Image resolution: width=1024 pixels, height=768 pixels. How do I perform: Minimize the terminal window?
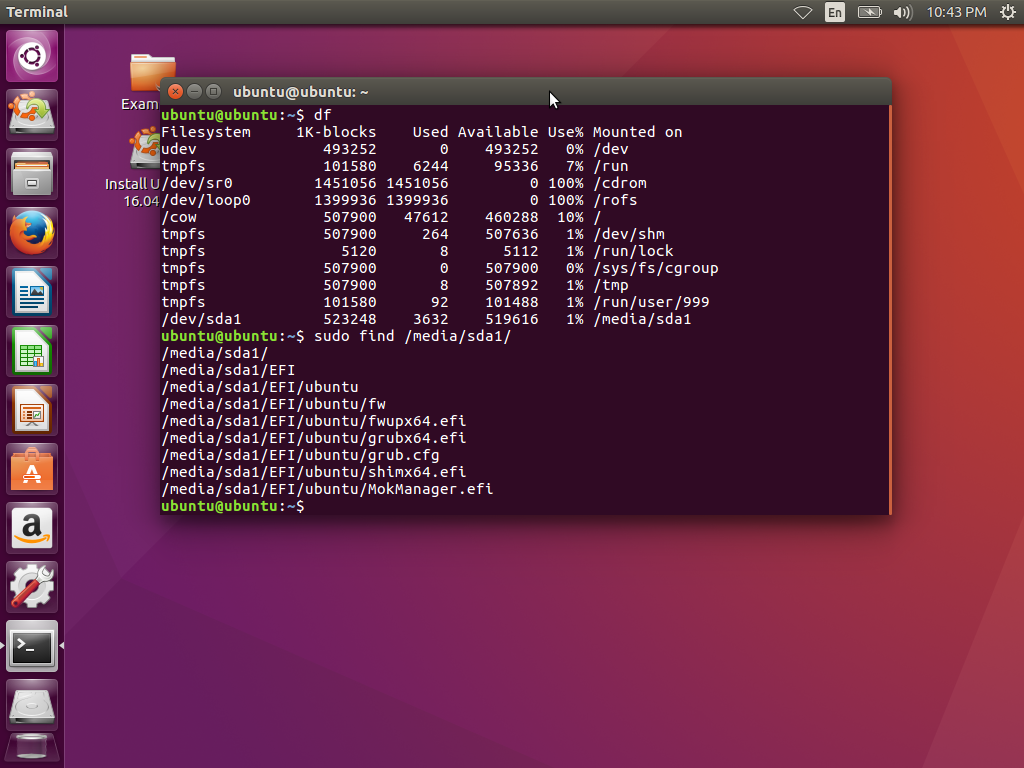194,91
